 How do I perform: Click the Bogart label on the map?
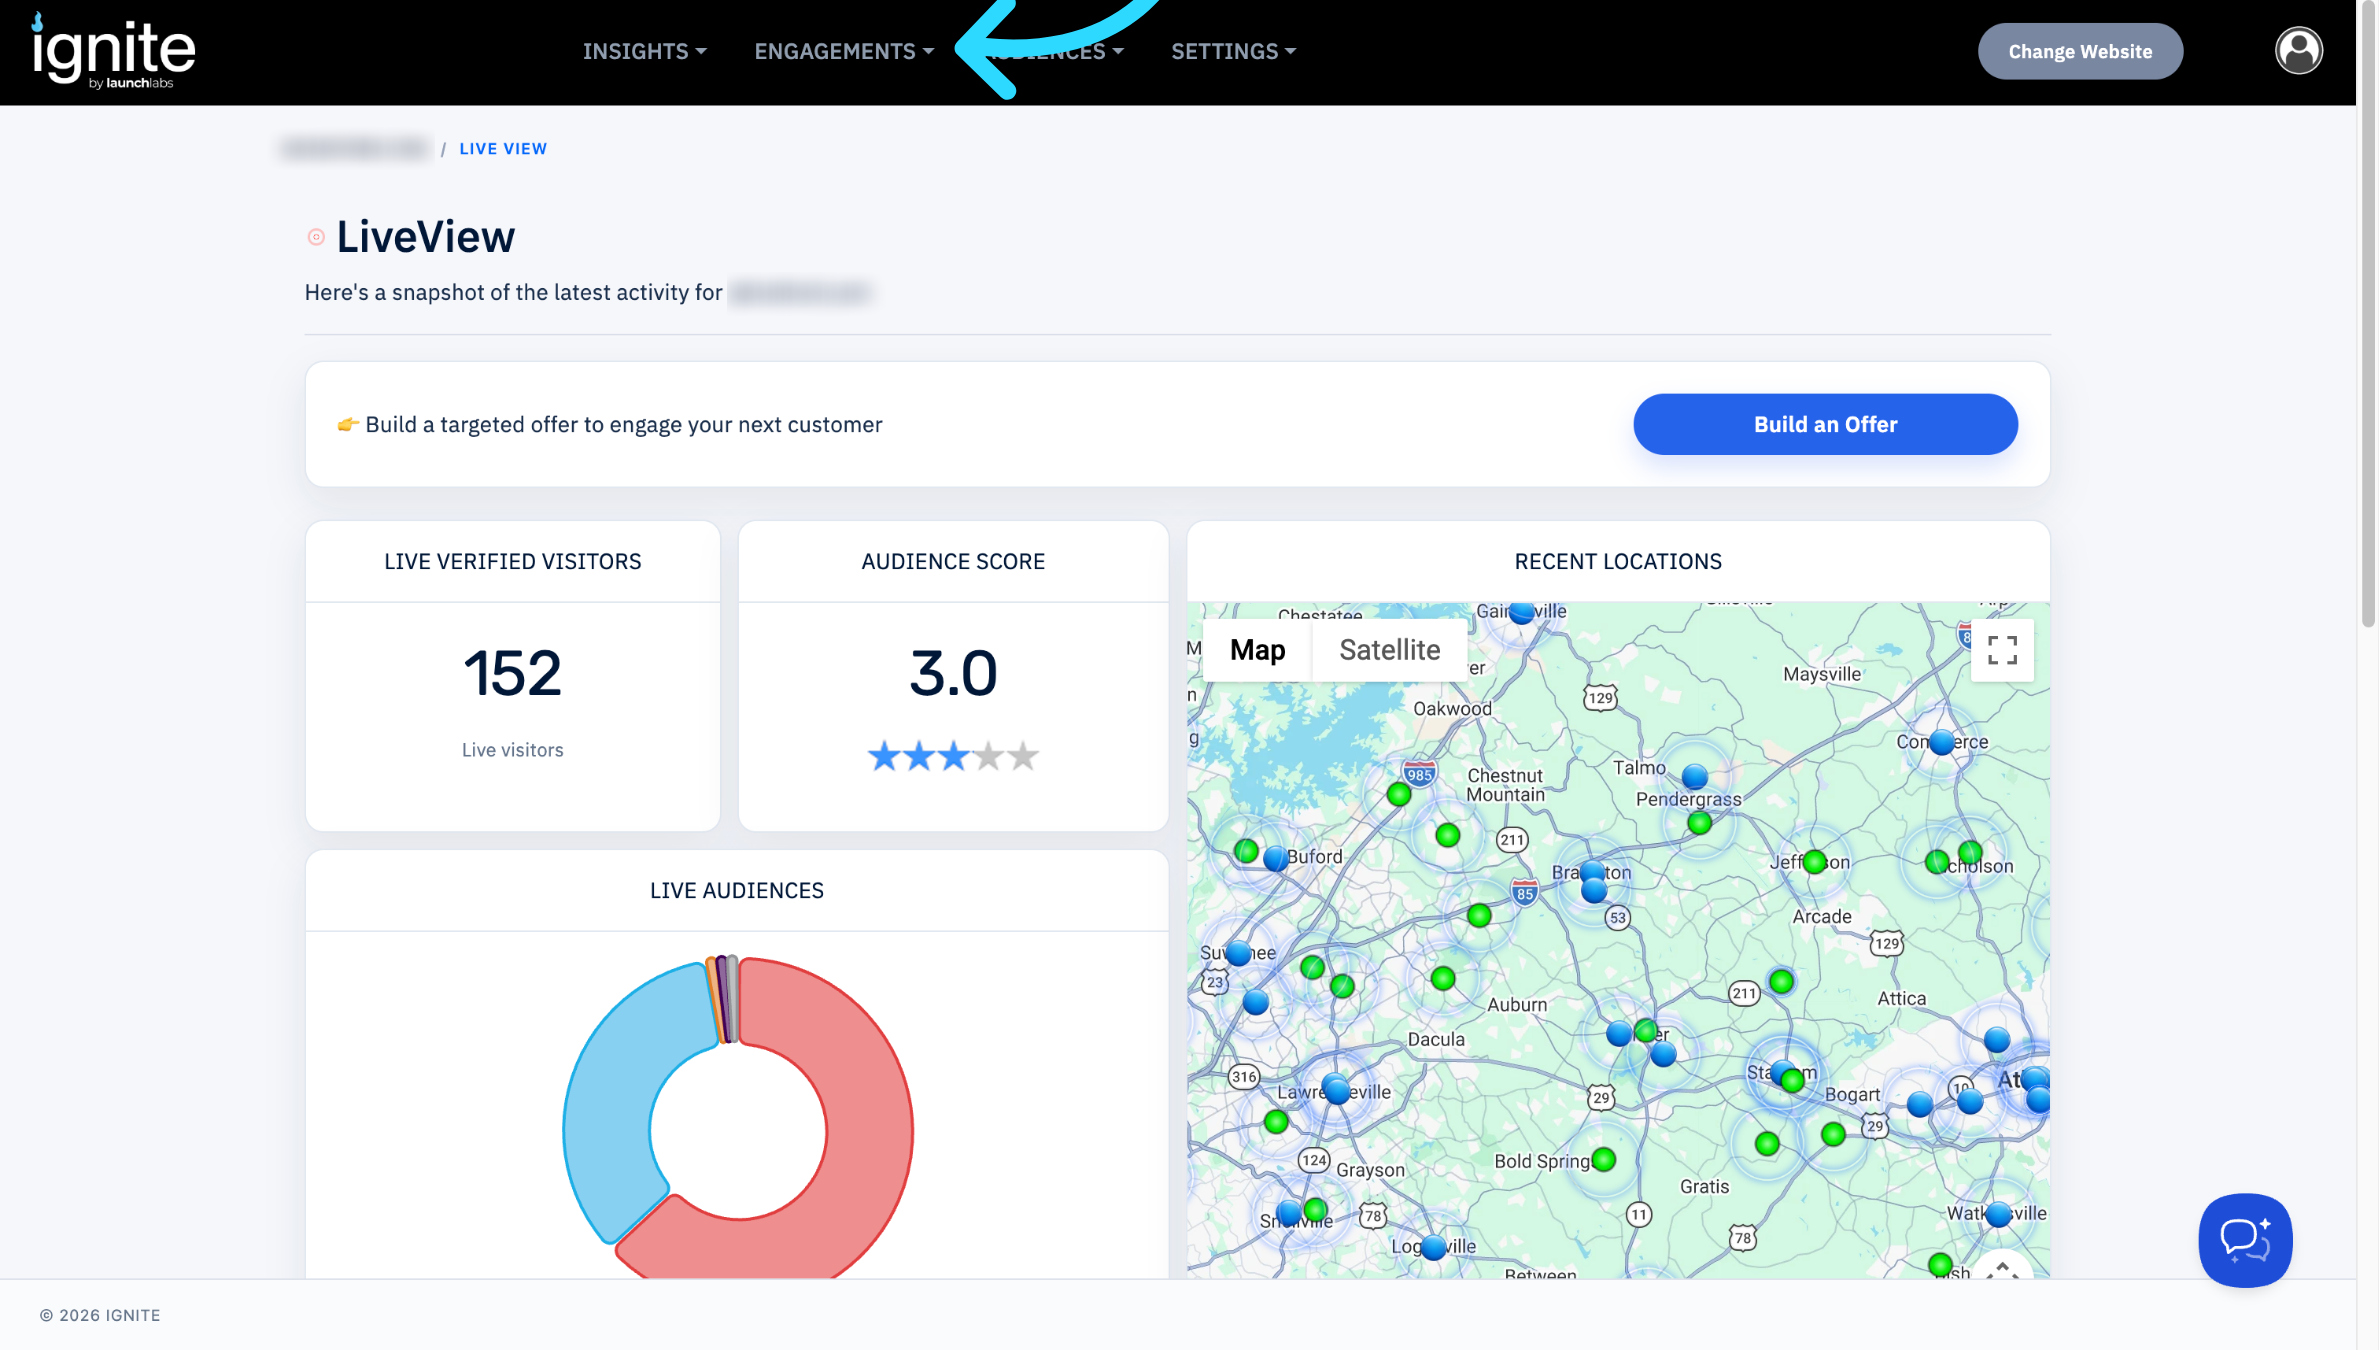point(1852,1095)
